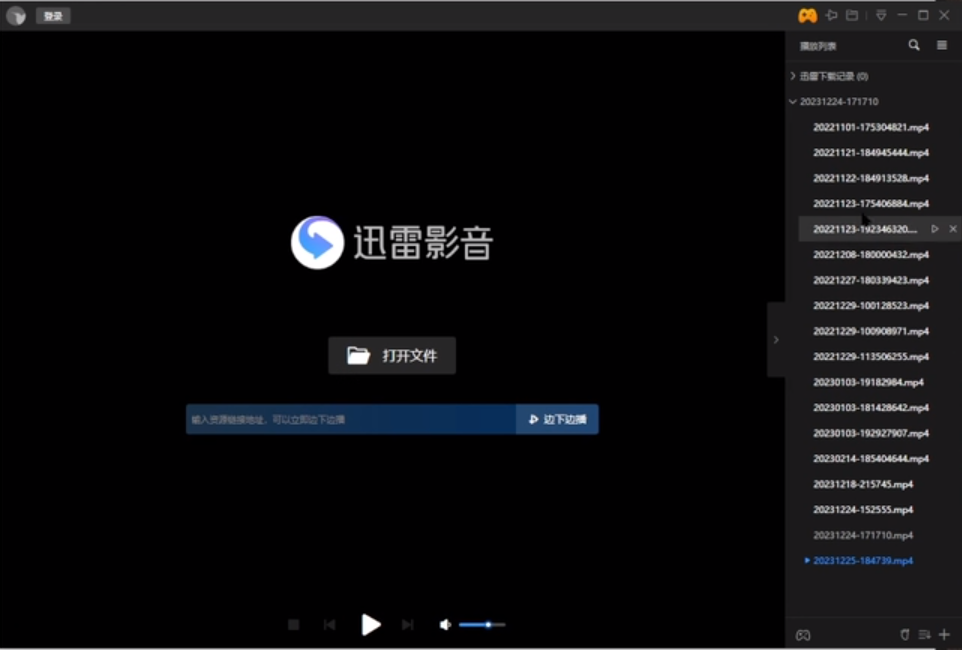Collapse playlist panel with side arrow handle
Viewport: 962px width, 650px height.
[x=776, y=339]
